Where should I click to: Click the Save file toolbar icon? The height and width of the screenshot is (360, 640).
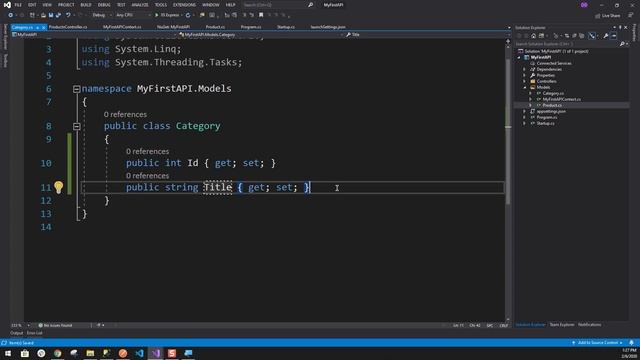click(51, 15)
